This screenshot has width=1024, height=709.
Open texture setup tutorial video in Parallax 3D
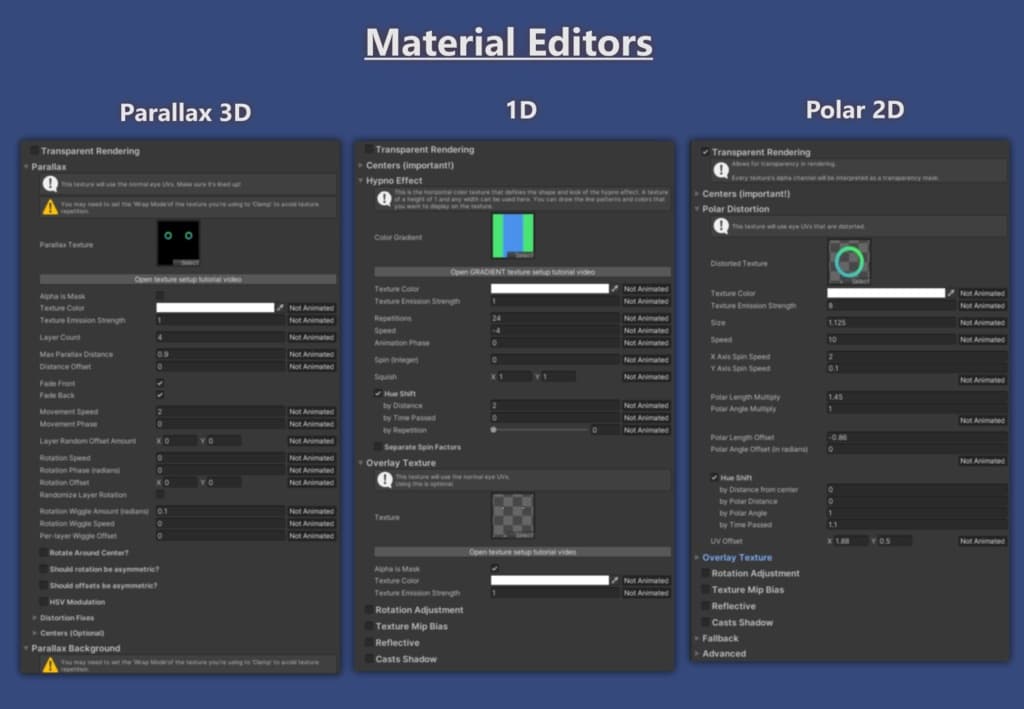(x=188, y=279)
